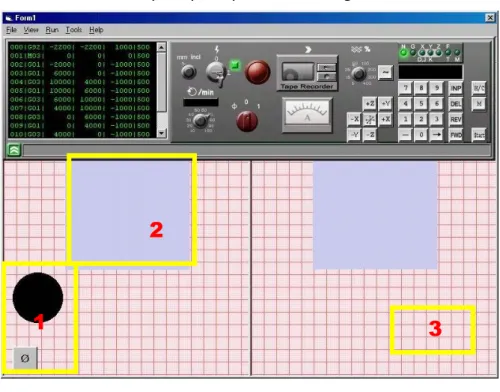Screen dimensions: 500x392
Task: Click the program list scroll-down arrow
Action: (161, 133)
